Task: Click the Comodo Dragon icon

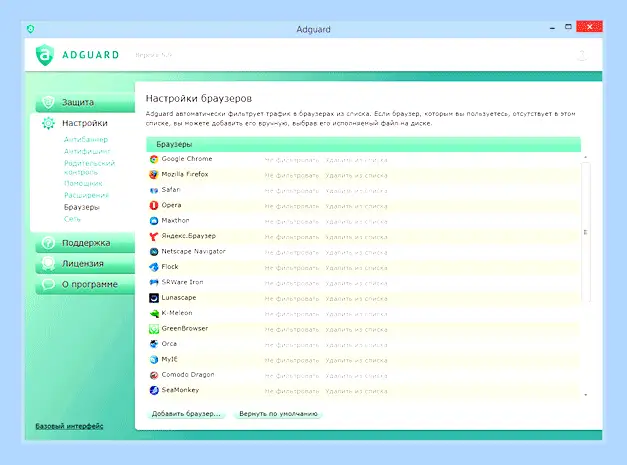Action: (154, 375)
